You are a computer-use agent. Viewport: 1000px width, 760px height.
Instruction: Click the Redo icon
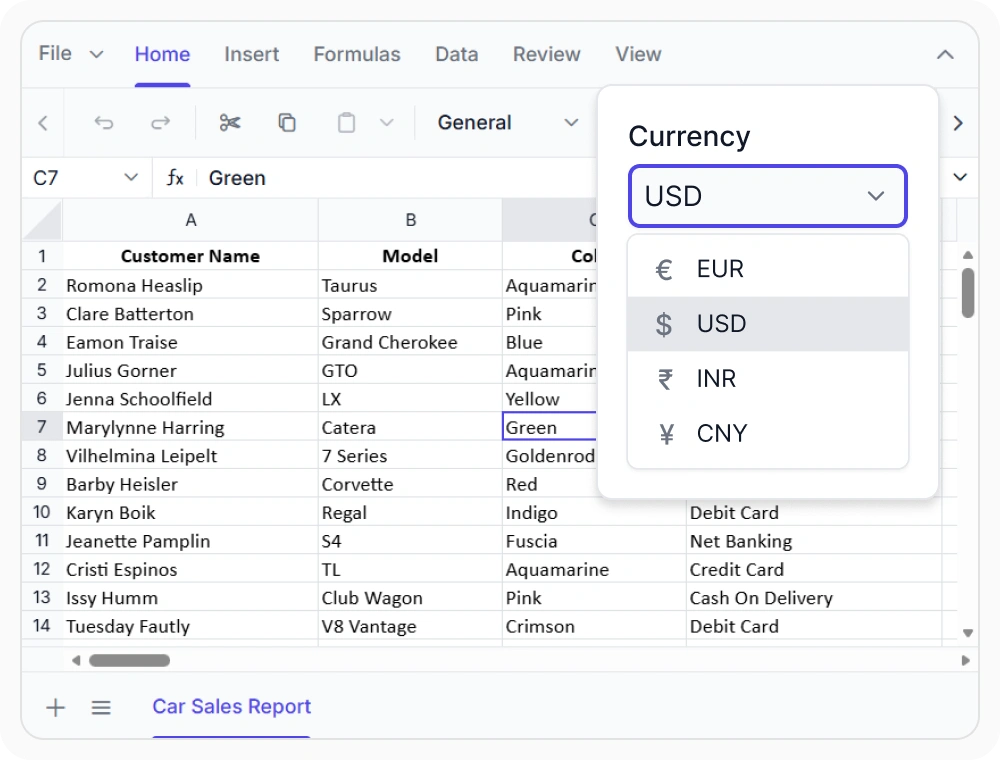[160, 122]
